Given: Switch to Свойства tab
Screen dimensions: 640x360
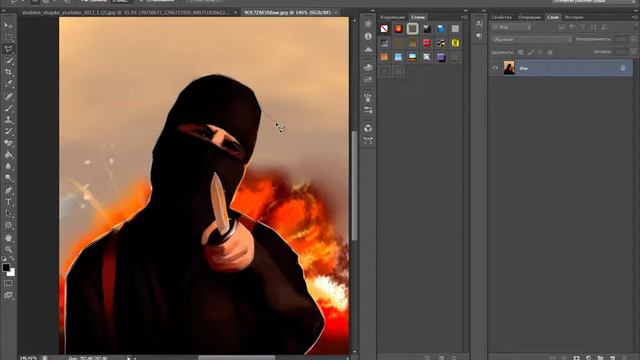Looking at the screenshot, I should pyautogui.click(x=502, y=17).
